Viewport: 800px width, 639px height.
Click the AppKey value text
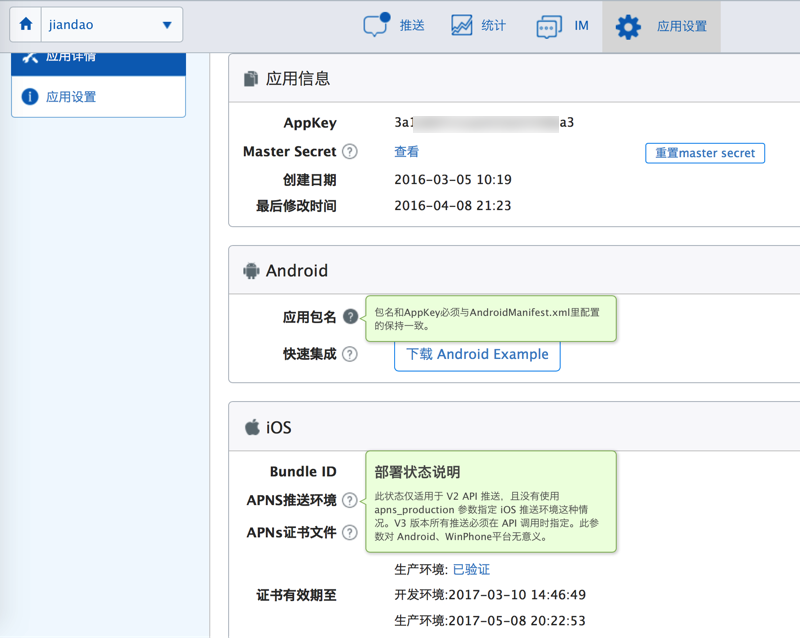coord(484,122)
